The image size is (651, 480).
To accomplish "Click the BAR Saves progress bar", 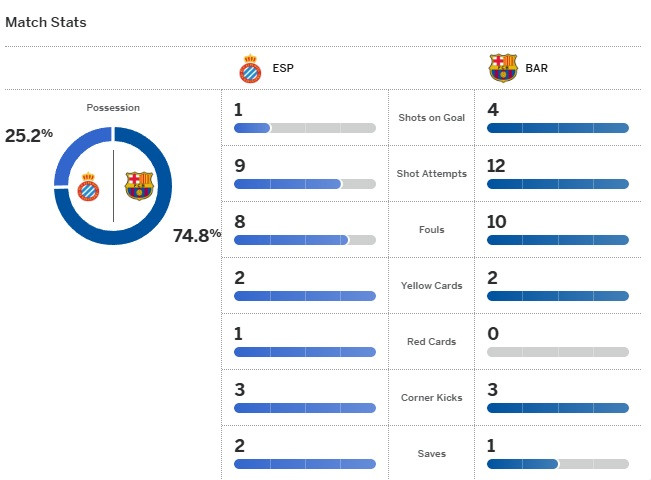I will [x=558, y=464].
